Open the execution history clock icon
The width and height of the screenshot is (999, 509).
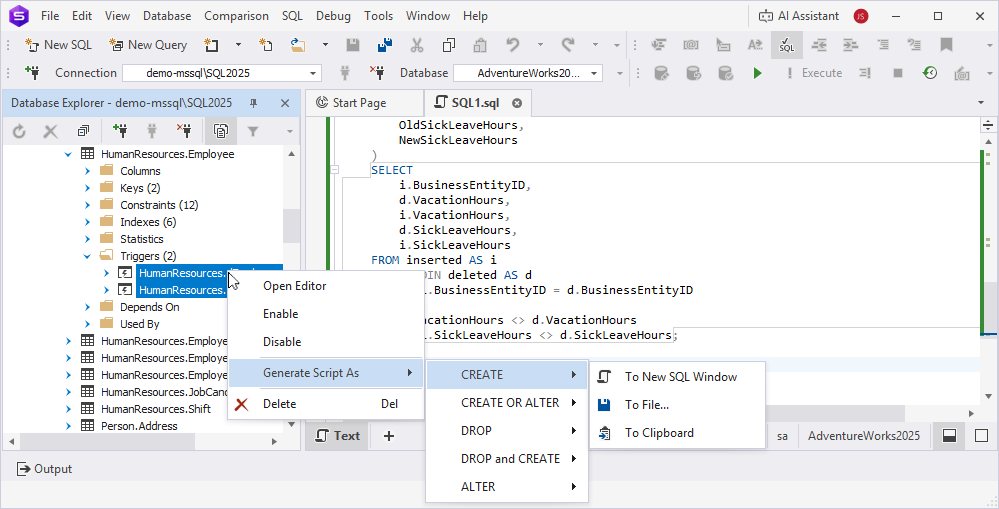point(930,73)
